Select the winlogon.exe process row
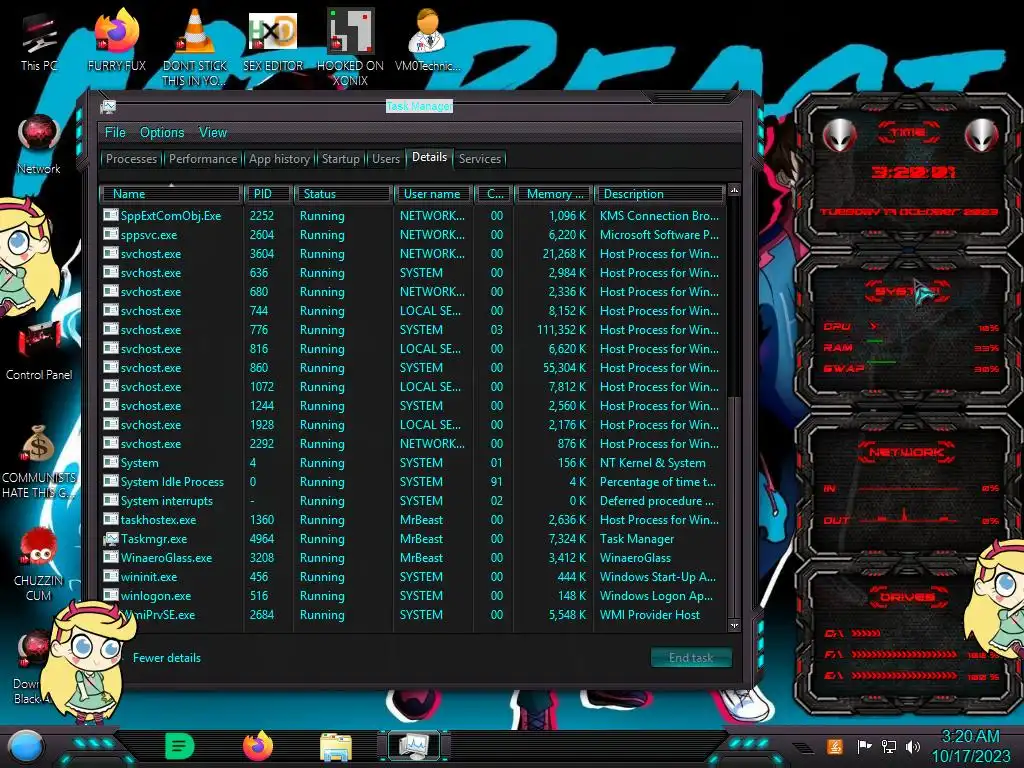 [x=412, y=596]
